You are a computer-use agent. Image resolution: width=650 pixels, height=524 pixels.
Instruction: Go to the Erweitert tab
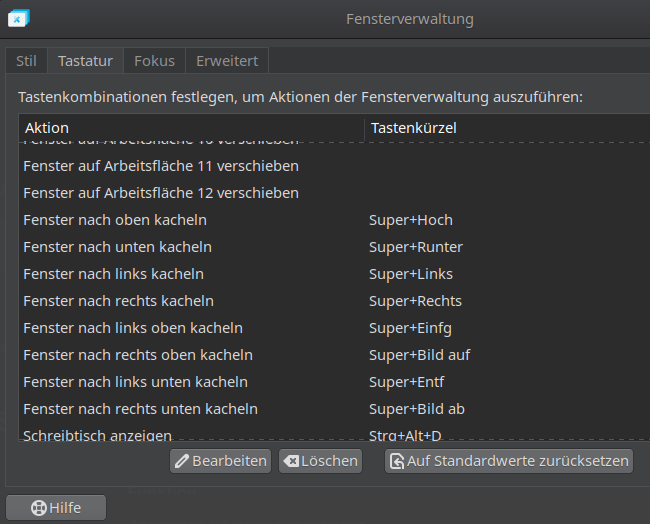(x=227, y=61)
